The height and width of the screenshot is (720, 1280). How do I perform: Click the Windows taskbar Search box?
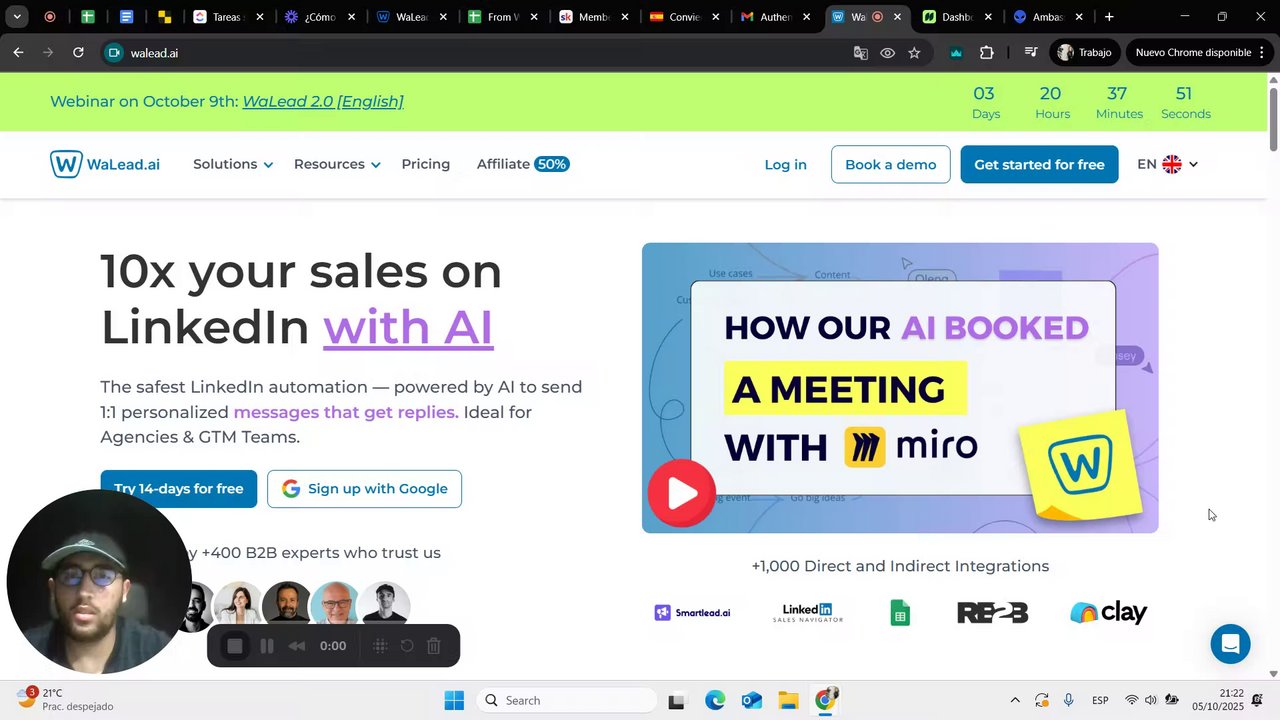pyautogui.click(x=566, y=700)
